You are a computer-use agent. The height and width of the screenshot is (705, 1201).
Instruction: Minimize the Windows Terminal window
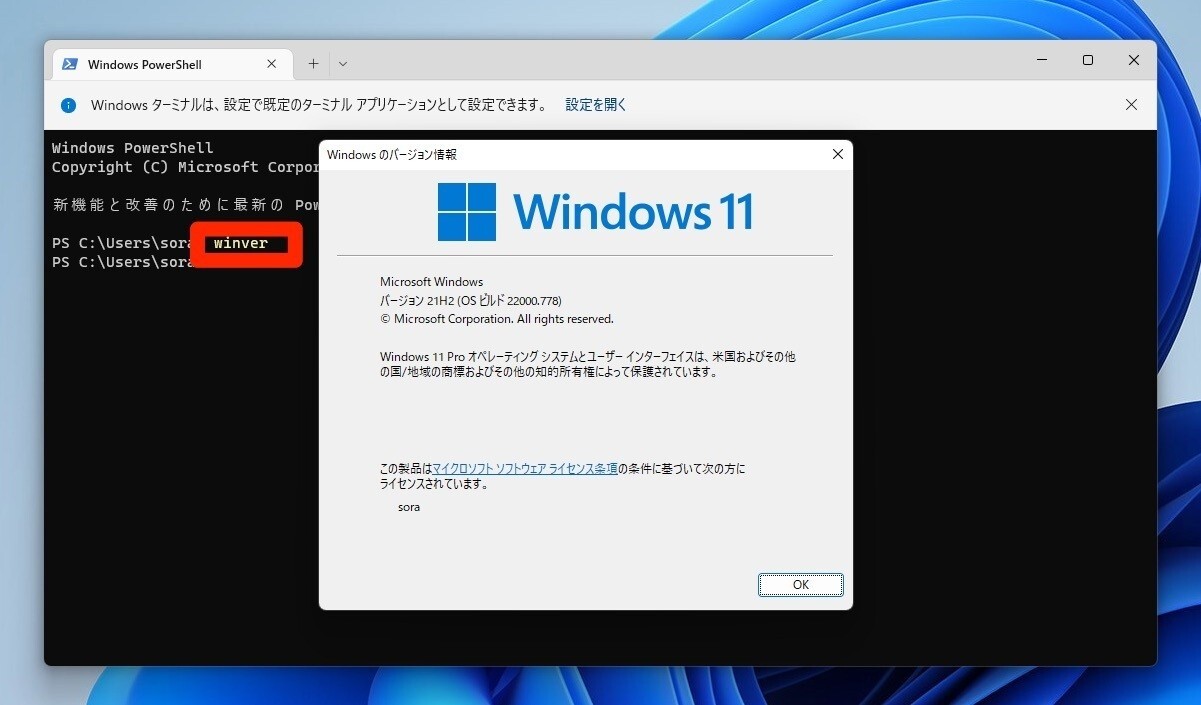click(1041, 60)
